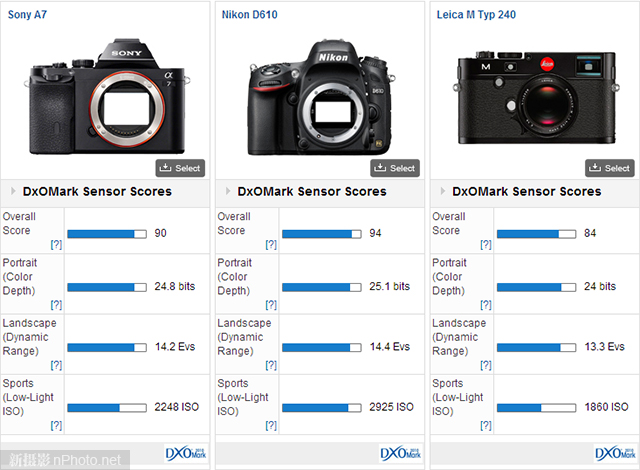Click Nikon D610 dynamic range bar 14.4 Evs

pos(322,347)
